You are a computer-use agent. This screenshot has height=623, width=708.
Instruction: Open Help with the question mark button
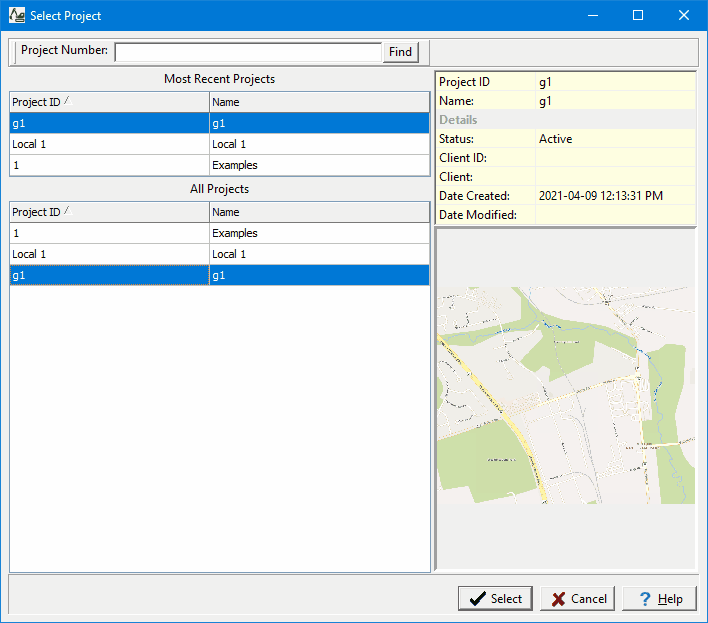coord(658,598)
